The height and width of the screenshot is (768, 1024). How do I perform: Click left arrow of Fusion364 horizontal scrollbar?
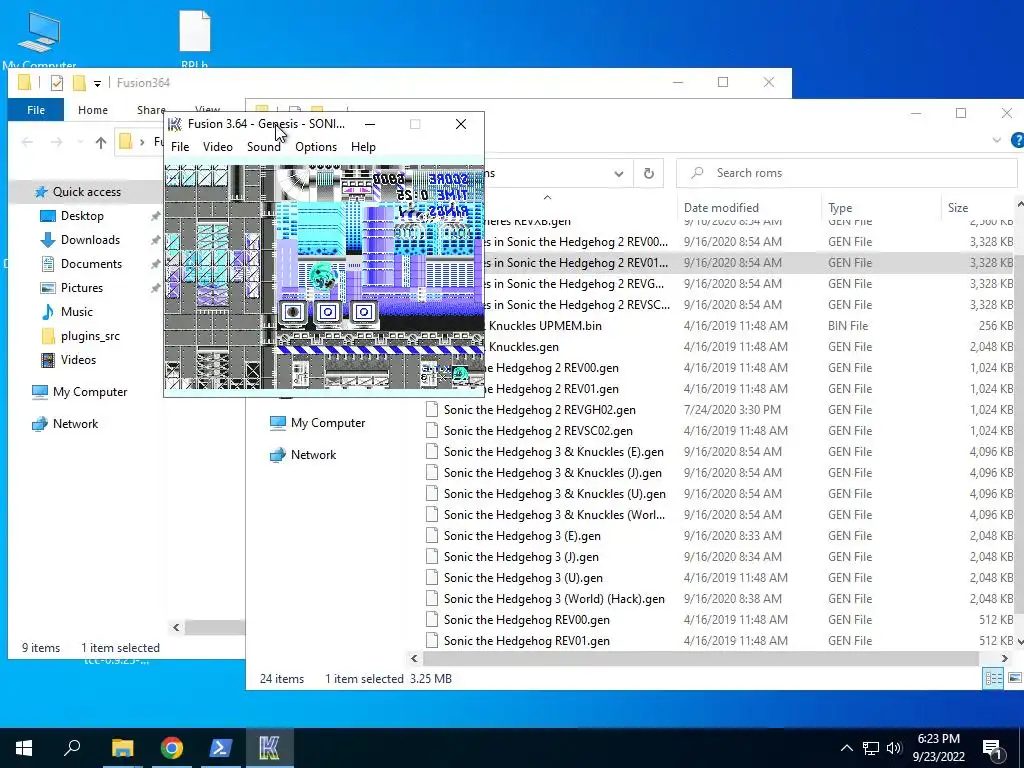176,628
